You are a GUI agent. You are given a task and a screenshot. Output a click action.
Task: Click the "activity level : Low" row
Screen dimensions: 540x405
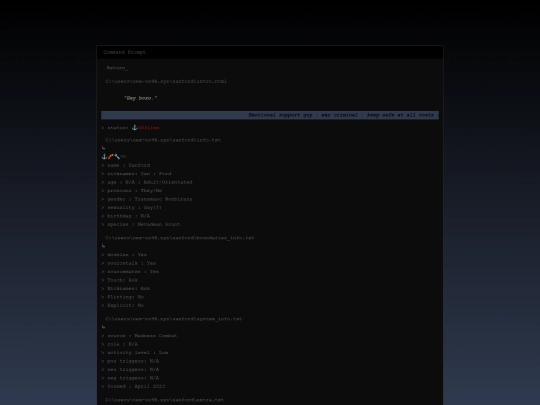tap(135, 353)
